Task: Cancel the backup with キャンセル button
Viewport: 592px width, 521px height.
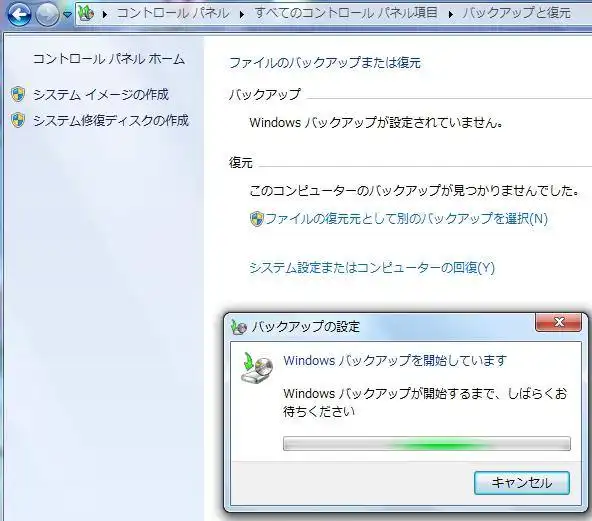Action: (522, 483)
